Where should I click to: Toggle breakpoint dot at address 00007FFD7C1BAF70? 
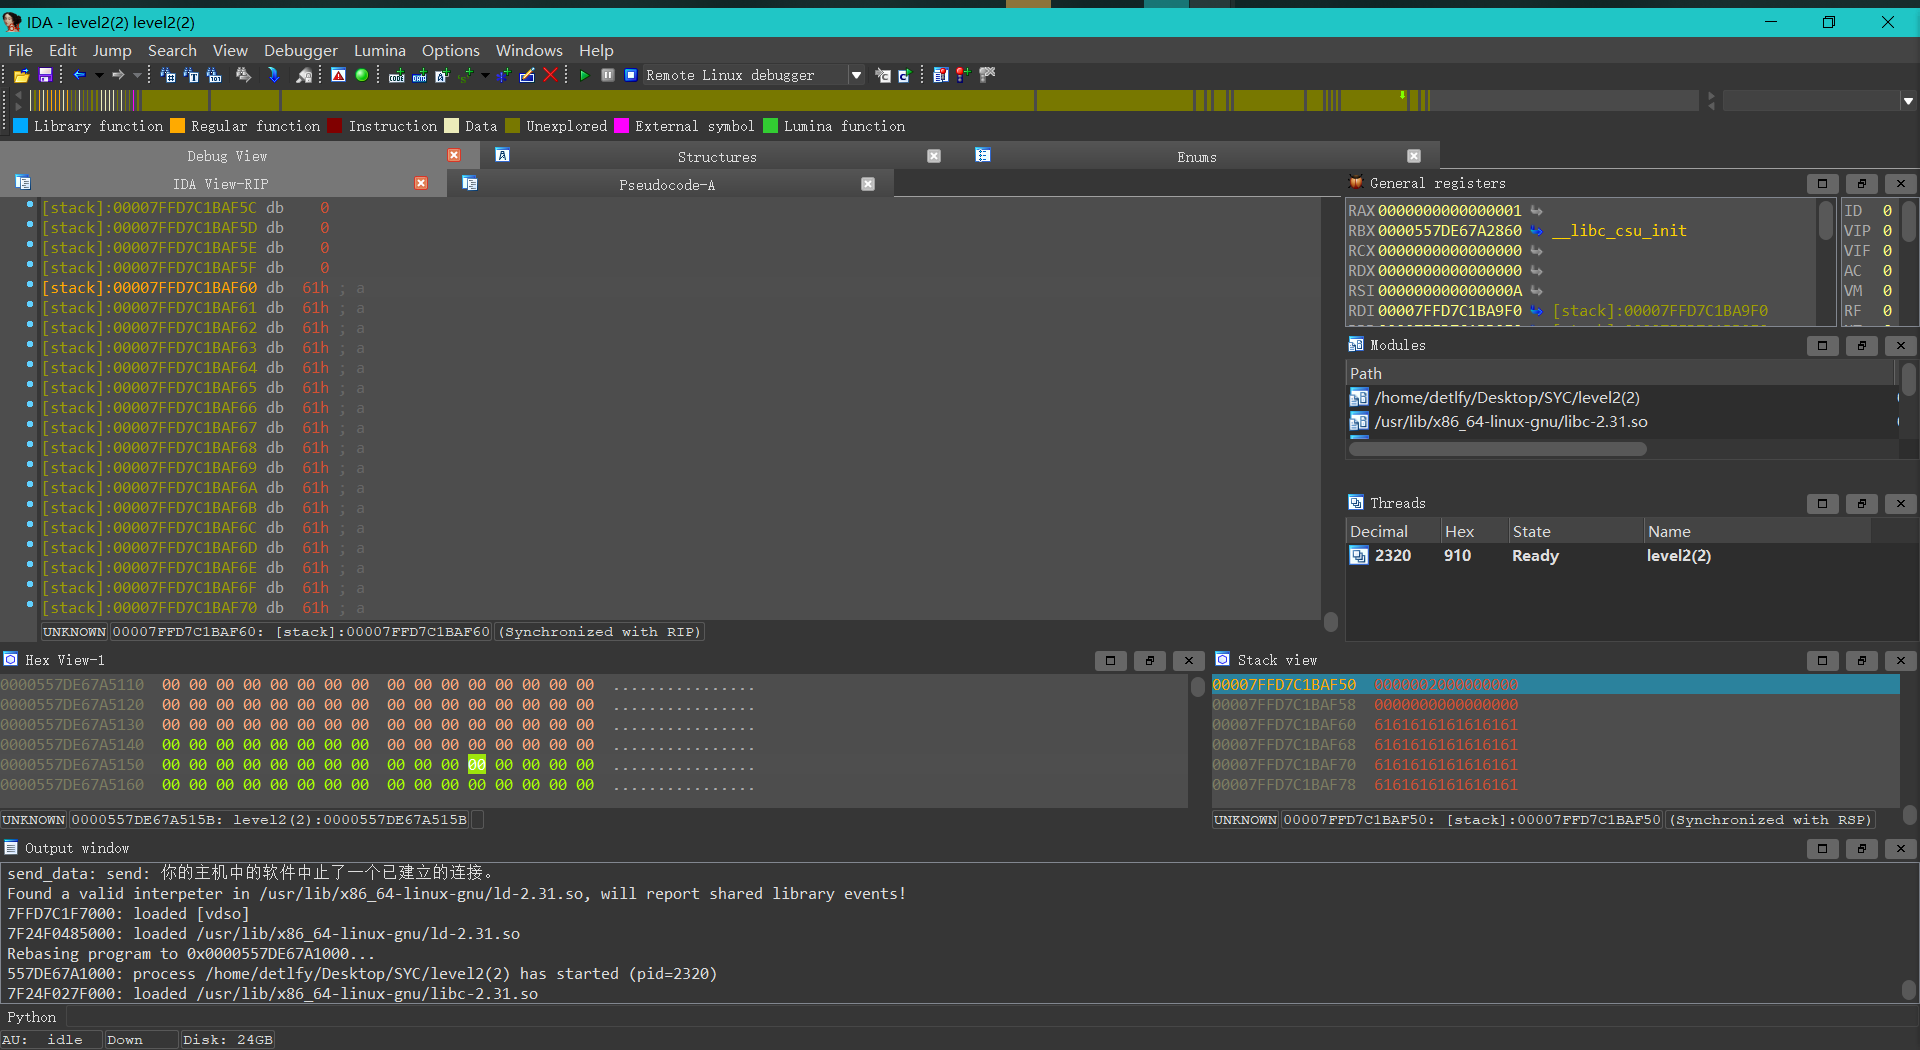click(30, 605)
